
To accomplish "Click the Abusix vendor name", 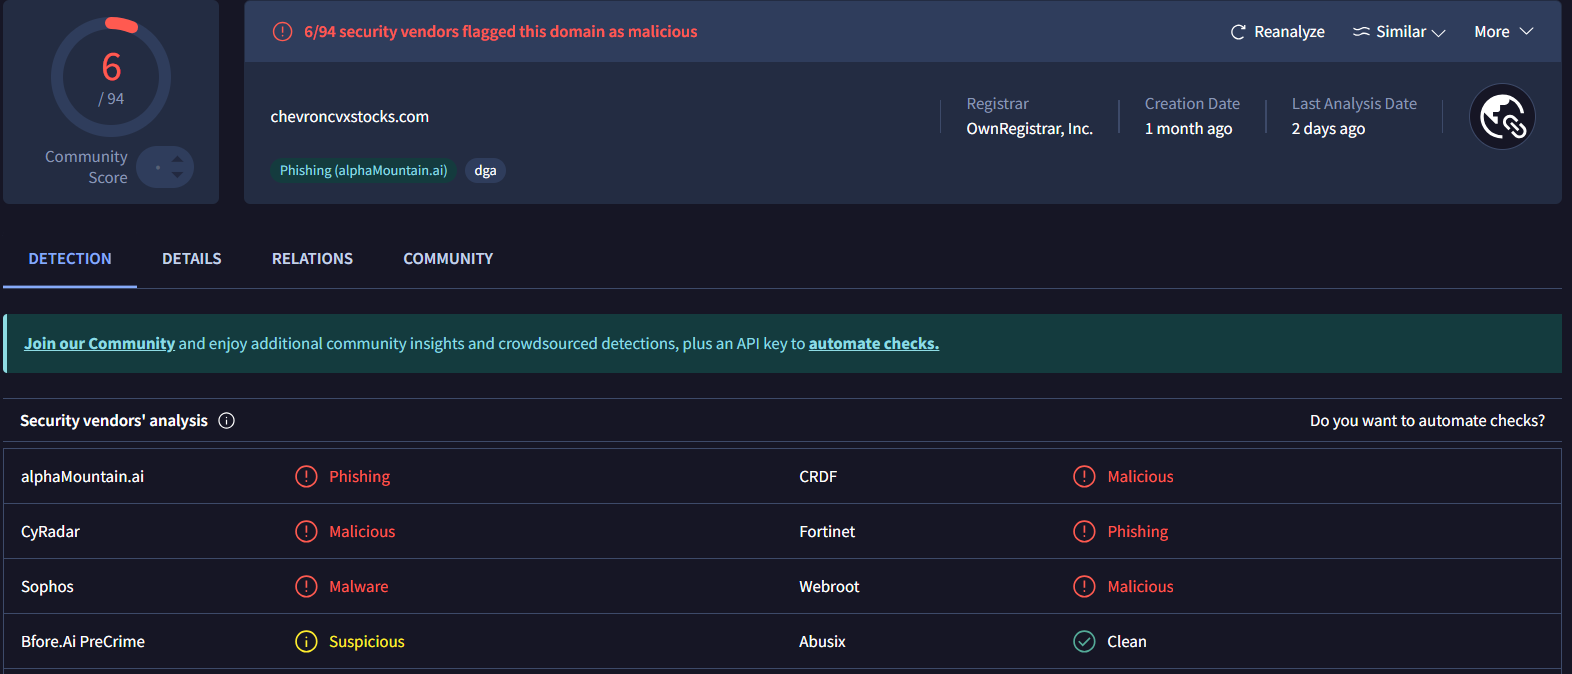I will (x=822, y=642).
